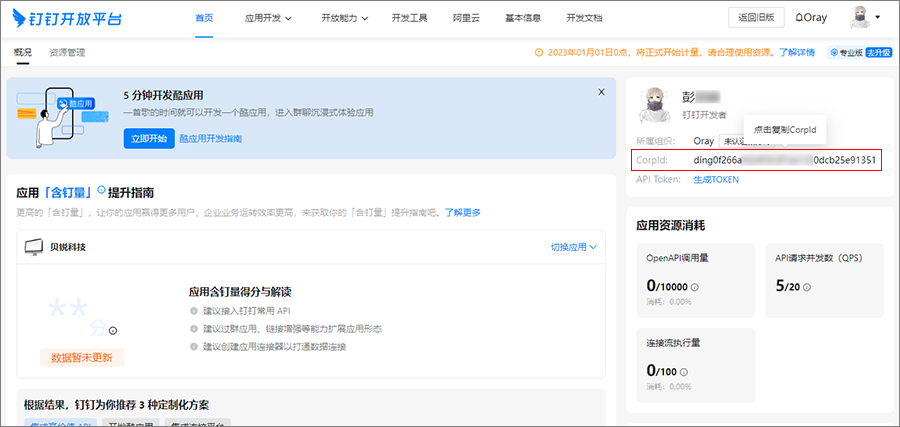Switch to the 资源管理 sub-tab

[x=67, y=52]
